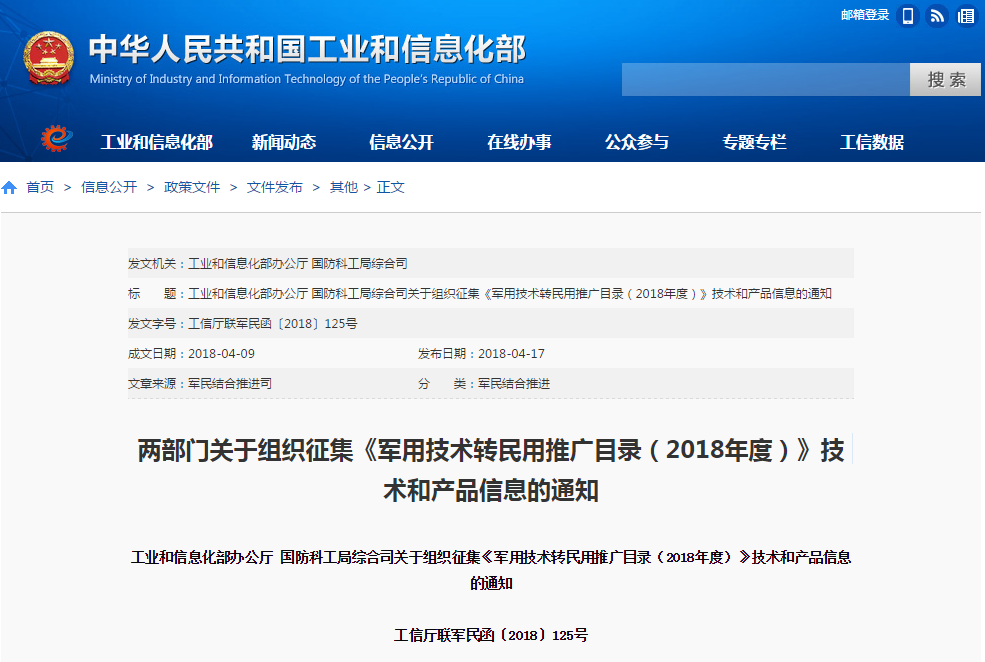Open the site map icon in header

[x=966, y=16]
